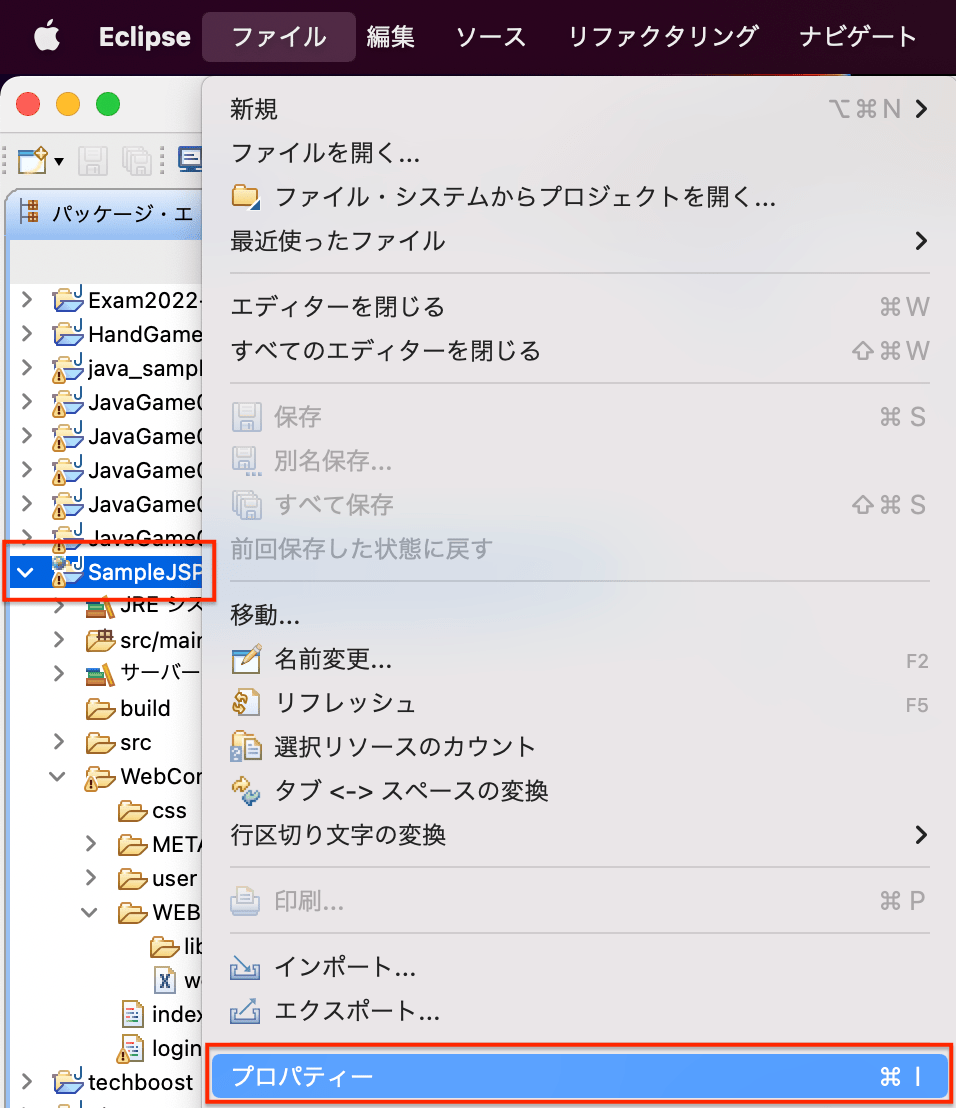
Task: Click the SampleJSP project icon
Action: click(x=68, y=571)
